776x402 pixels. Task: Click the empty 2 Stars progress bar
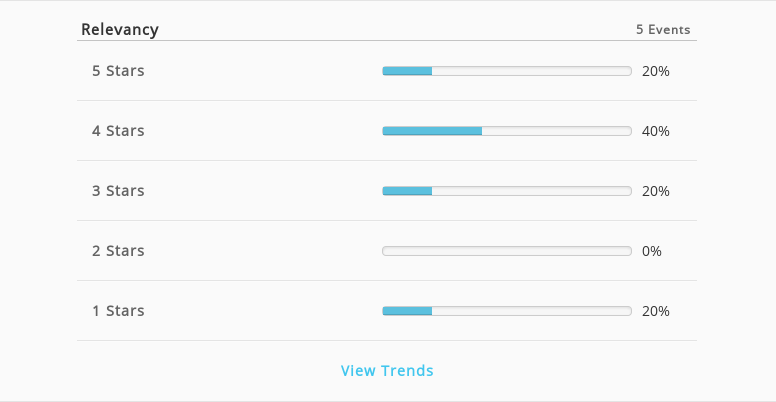(507, 251)
